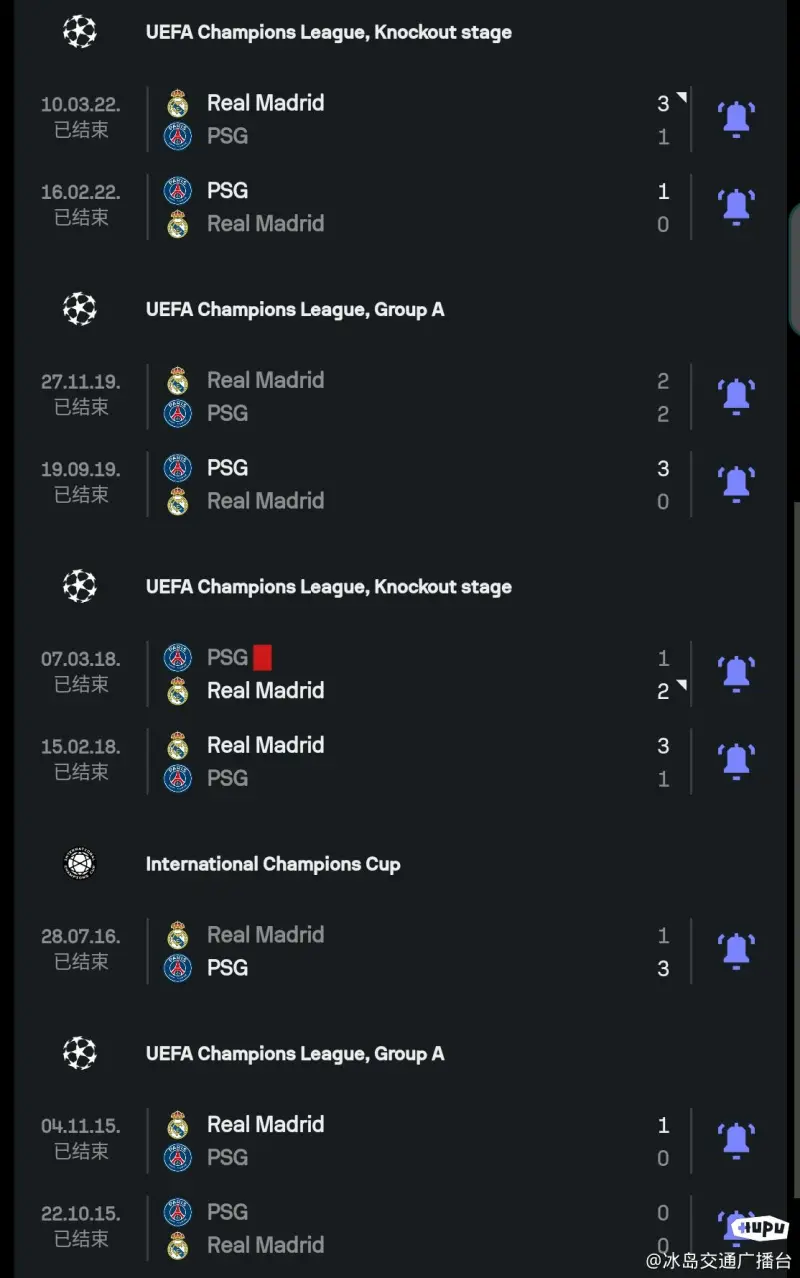The image size is (800, 1278).
Task: Toggle notification bell for 10.03.22 match
Action: [736, 119]
